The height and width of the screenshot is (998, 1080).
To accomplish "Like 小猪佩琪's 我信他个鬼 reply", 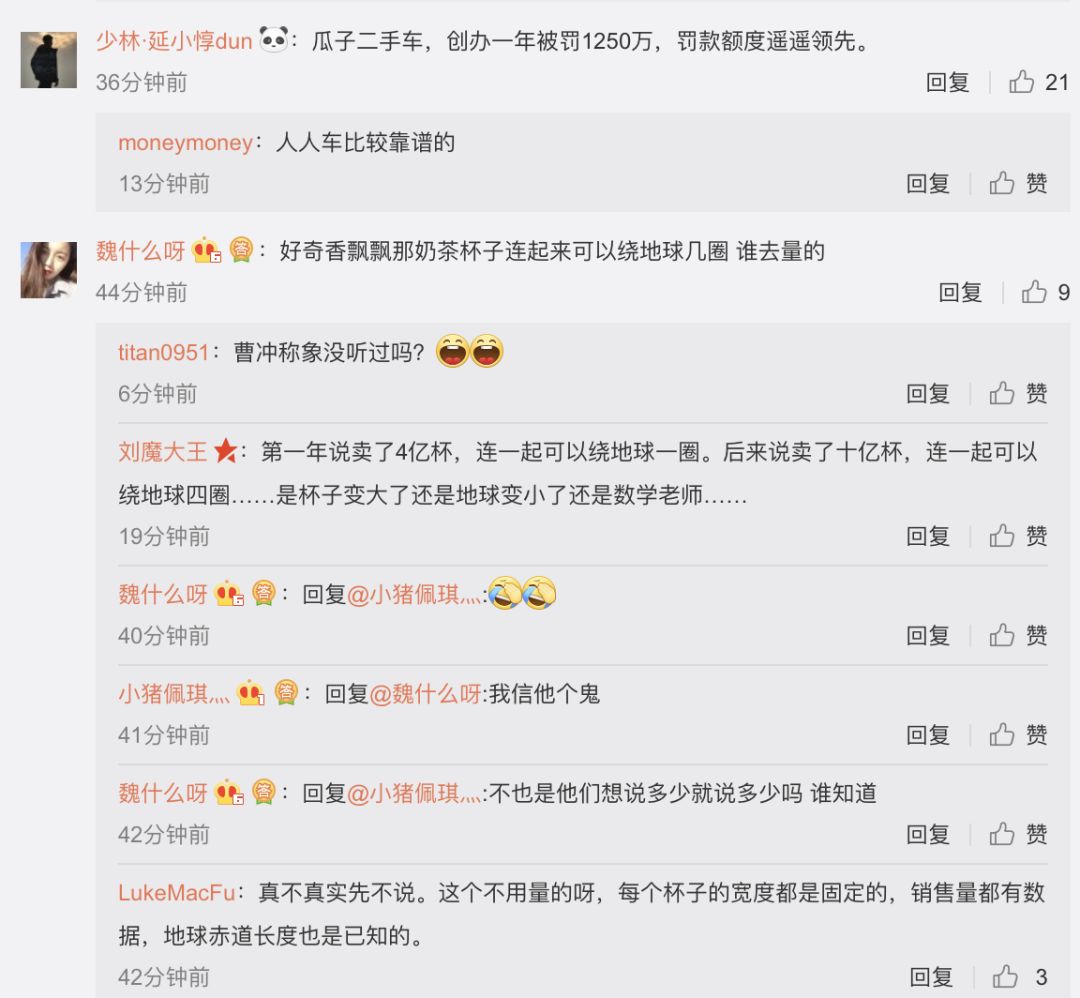I will point(1019,735).
